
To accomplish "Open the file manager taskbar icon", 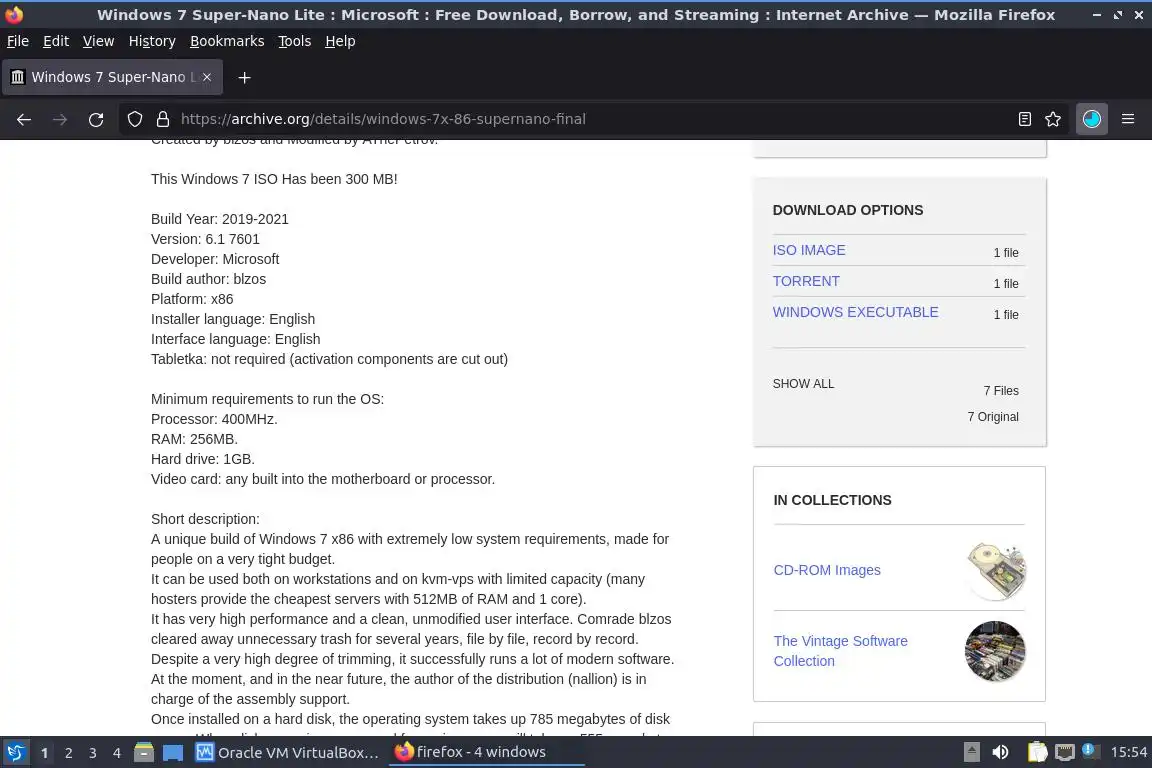I will click(144, 752).
